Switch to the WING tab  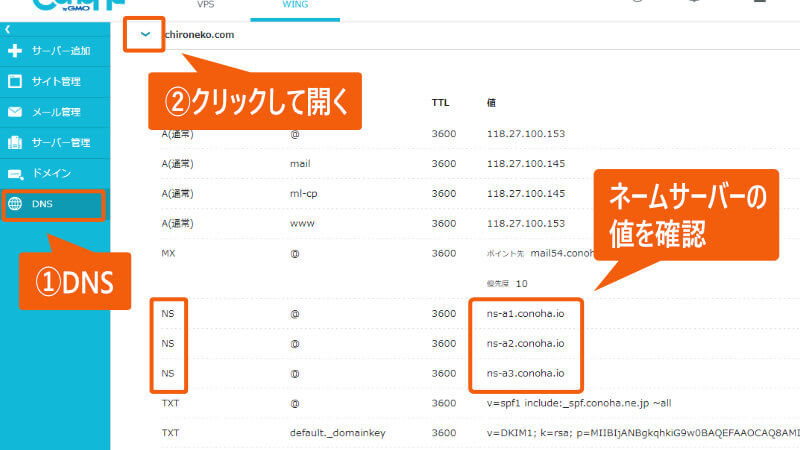295,5
